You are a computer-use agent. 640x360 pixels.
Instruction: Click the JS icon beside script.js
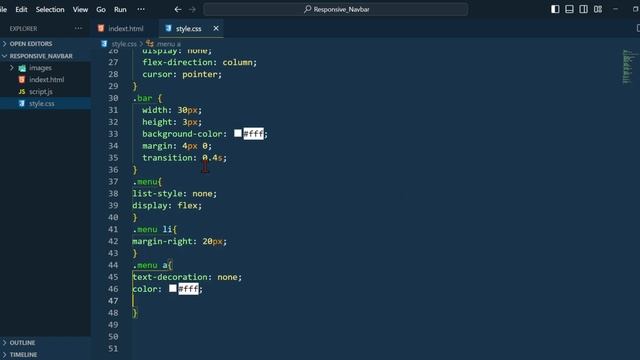coord(22,91)
